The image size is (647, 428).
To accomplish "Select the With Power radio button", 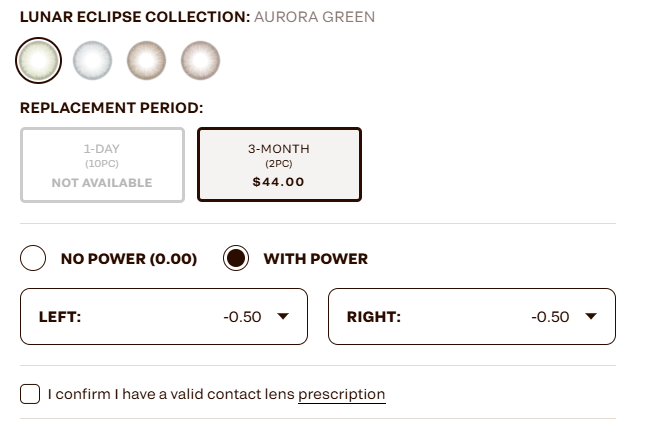I will pyautogui.click(x=236, y=259).
